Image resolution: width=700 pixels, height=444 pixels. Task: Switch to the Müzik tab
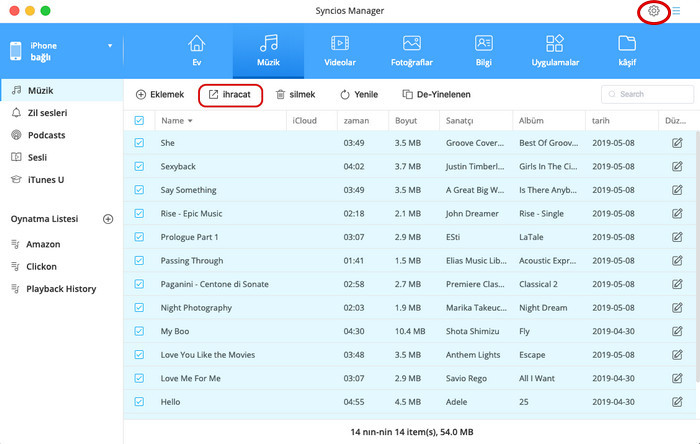point(268,51)
